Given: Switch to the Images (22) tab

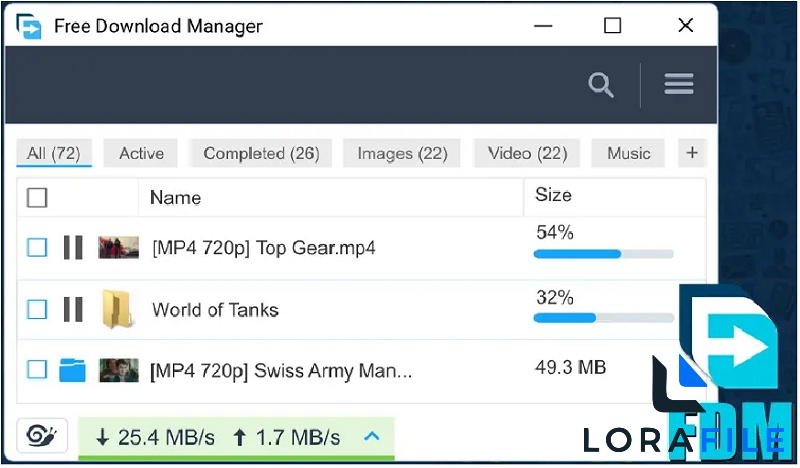Looking at the screenshot, I should click(402, 153).
